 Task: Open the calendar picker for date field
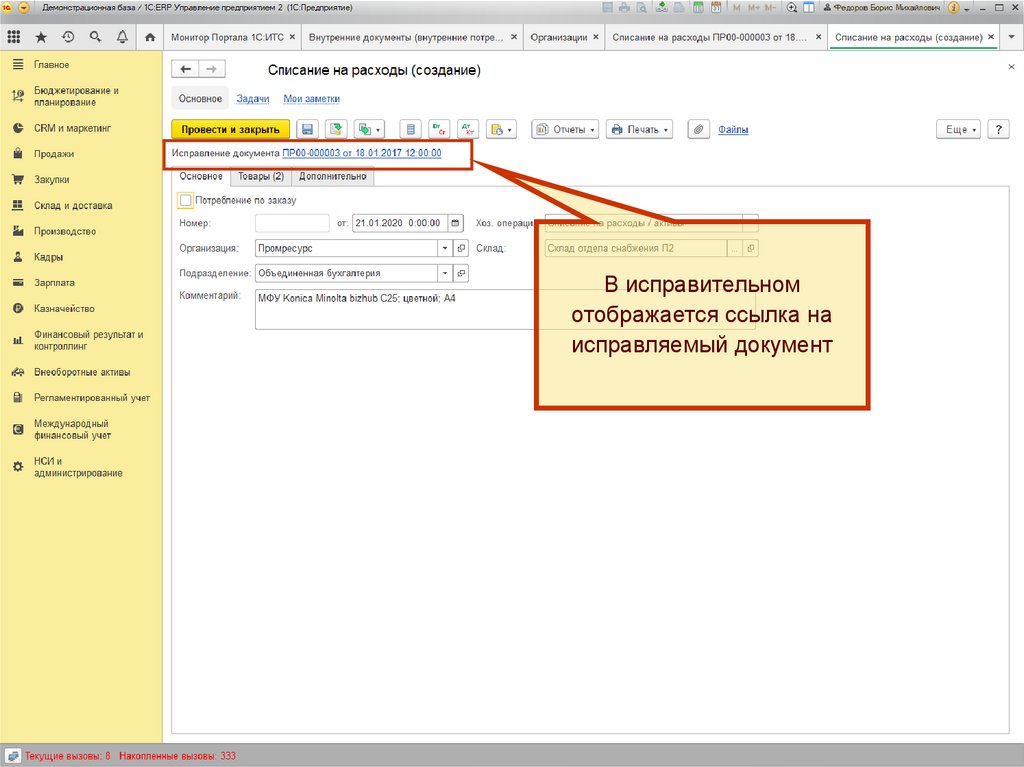pyautogui.click(x=455, y=223)
